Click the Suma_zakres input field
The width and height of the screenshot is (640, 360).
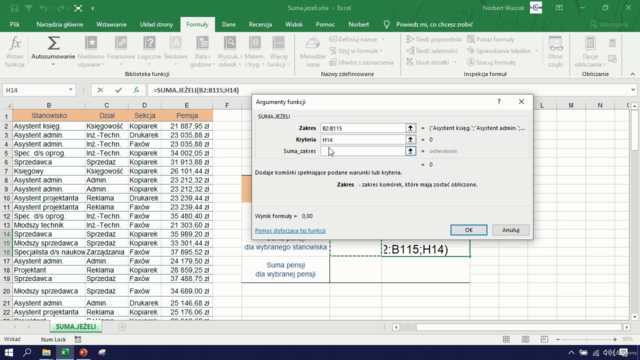(362, 151)
